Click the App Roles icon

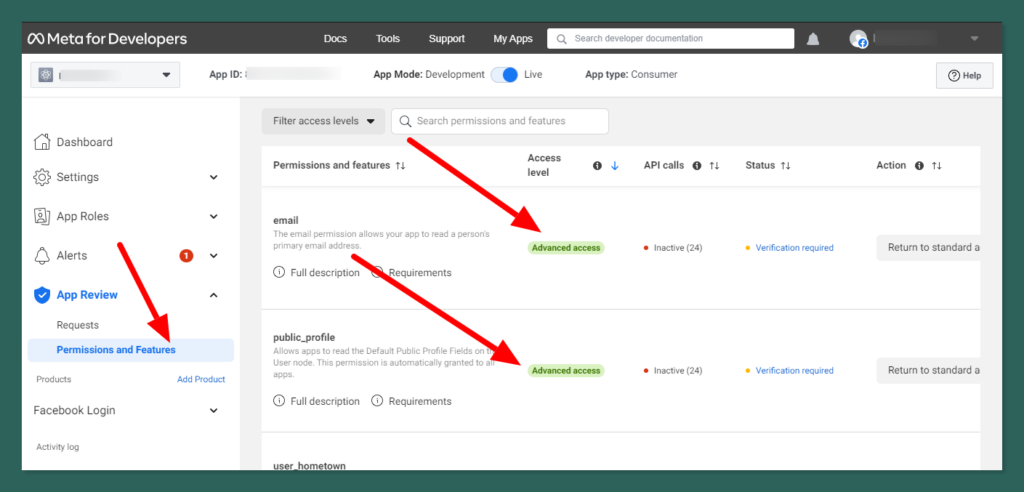click(42, 216)
